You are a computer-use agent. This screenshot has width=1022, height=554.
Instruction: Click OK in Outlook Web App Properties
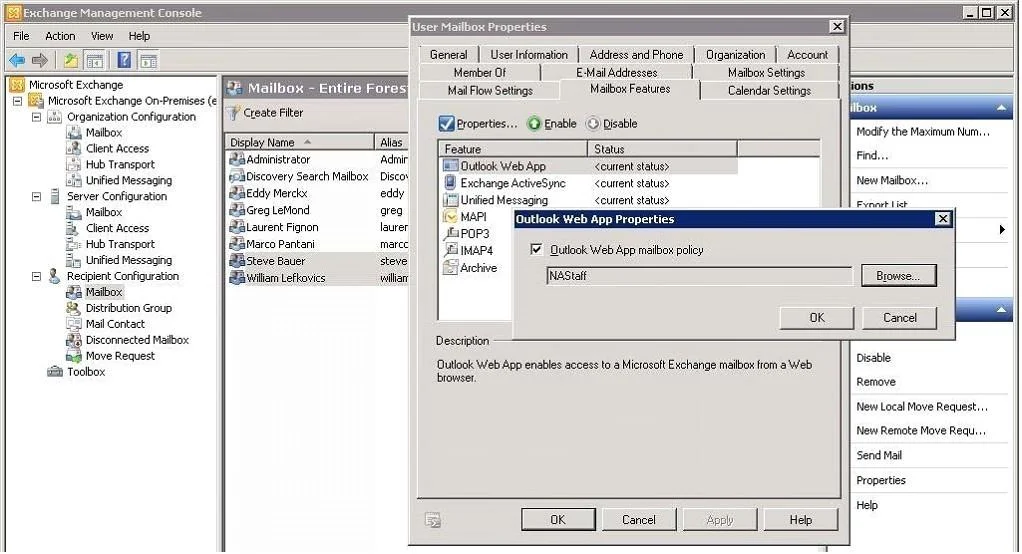click(817, 317)
